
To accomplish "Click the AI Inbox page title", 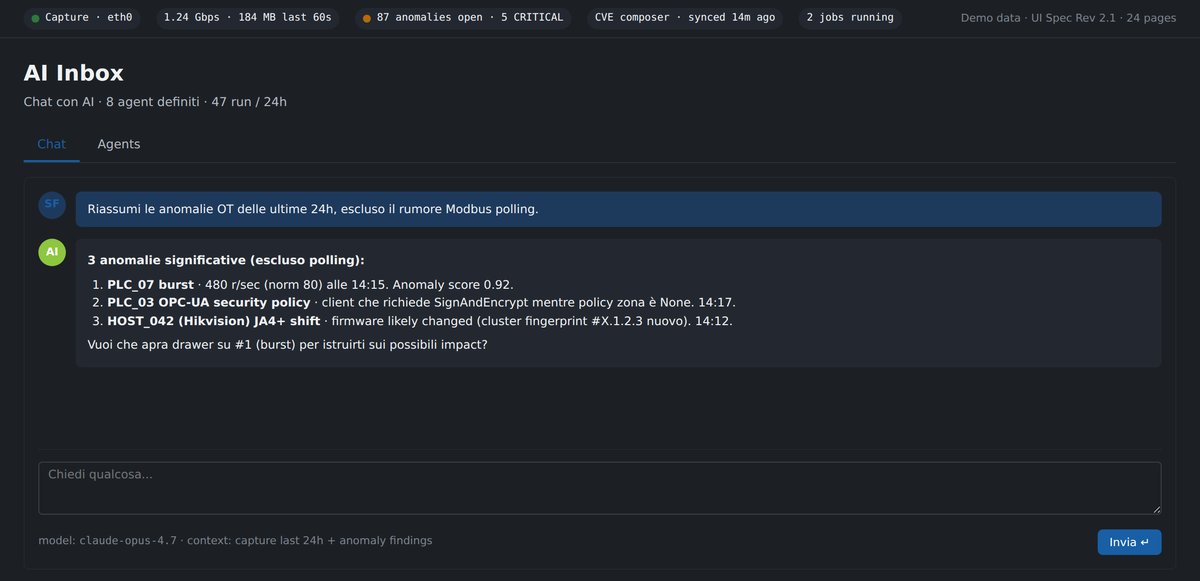I will coord(74,73).
